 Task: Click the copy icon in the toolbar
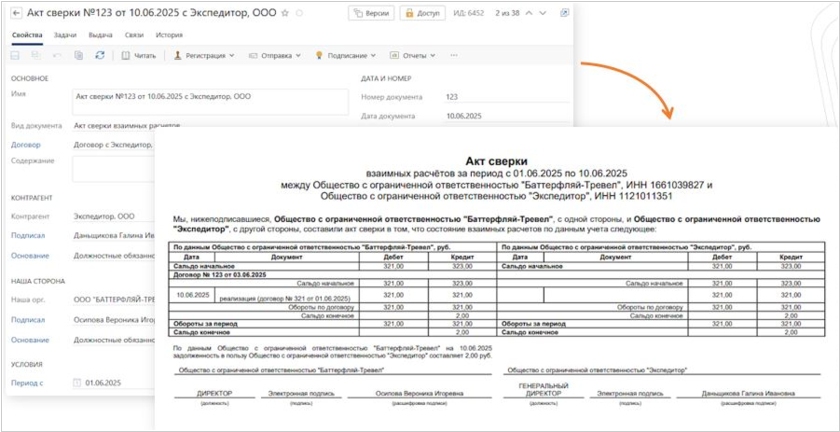coord(78,55)
